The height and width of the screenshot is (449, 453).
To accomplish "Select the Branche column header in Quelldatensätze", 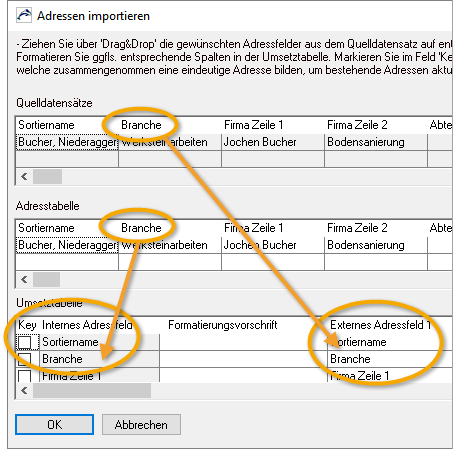I will click(141, 125).
